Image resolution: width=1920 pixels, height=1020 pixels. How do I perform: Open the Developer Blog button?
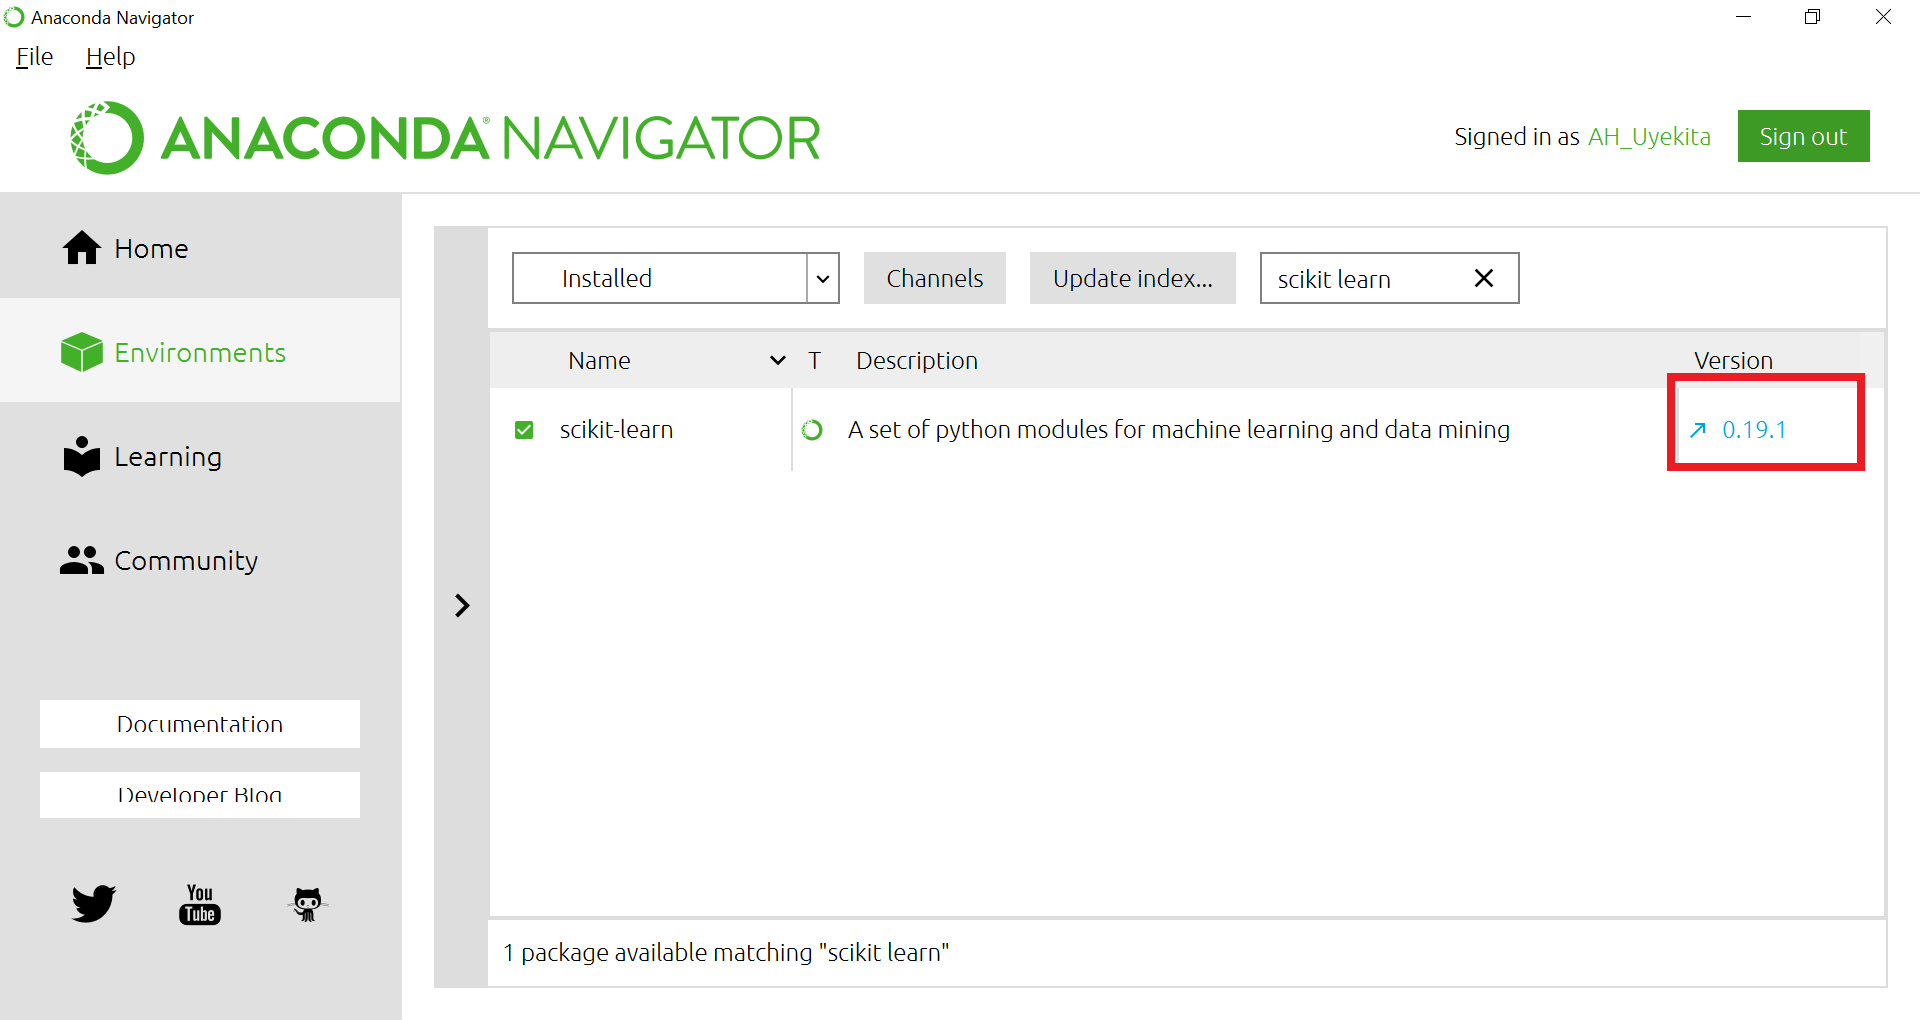200,795
